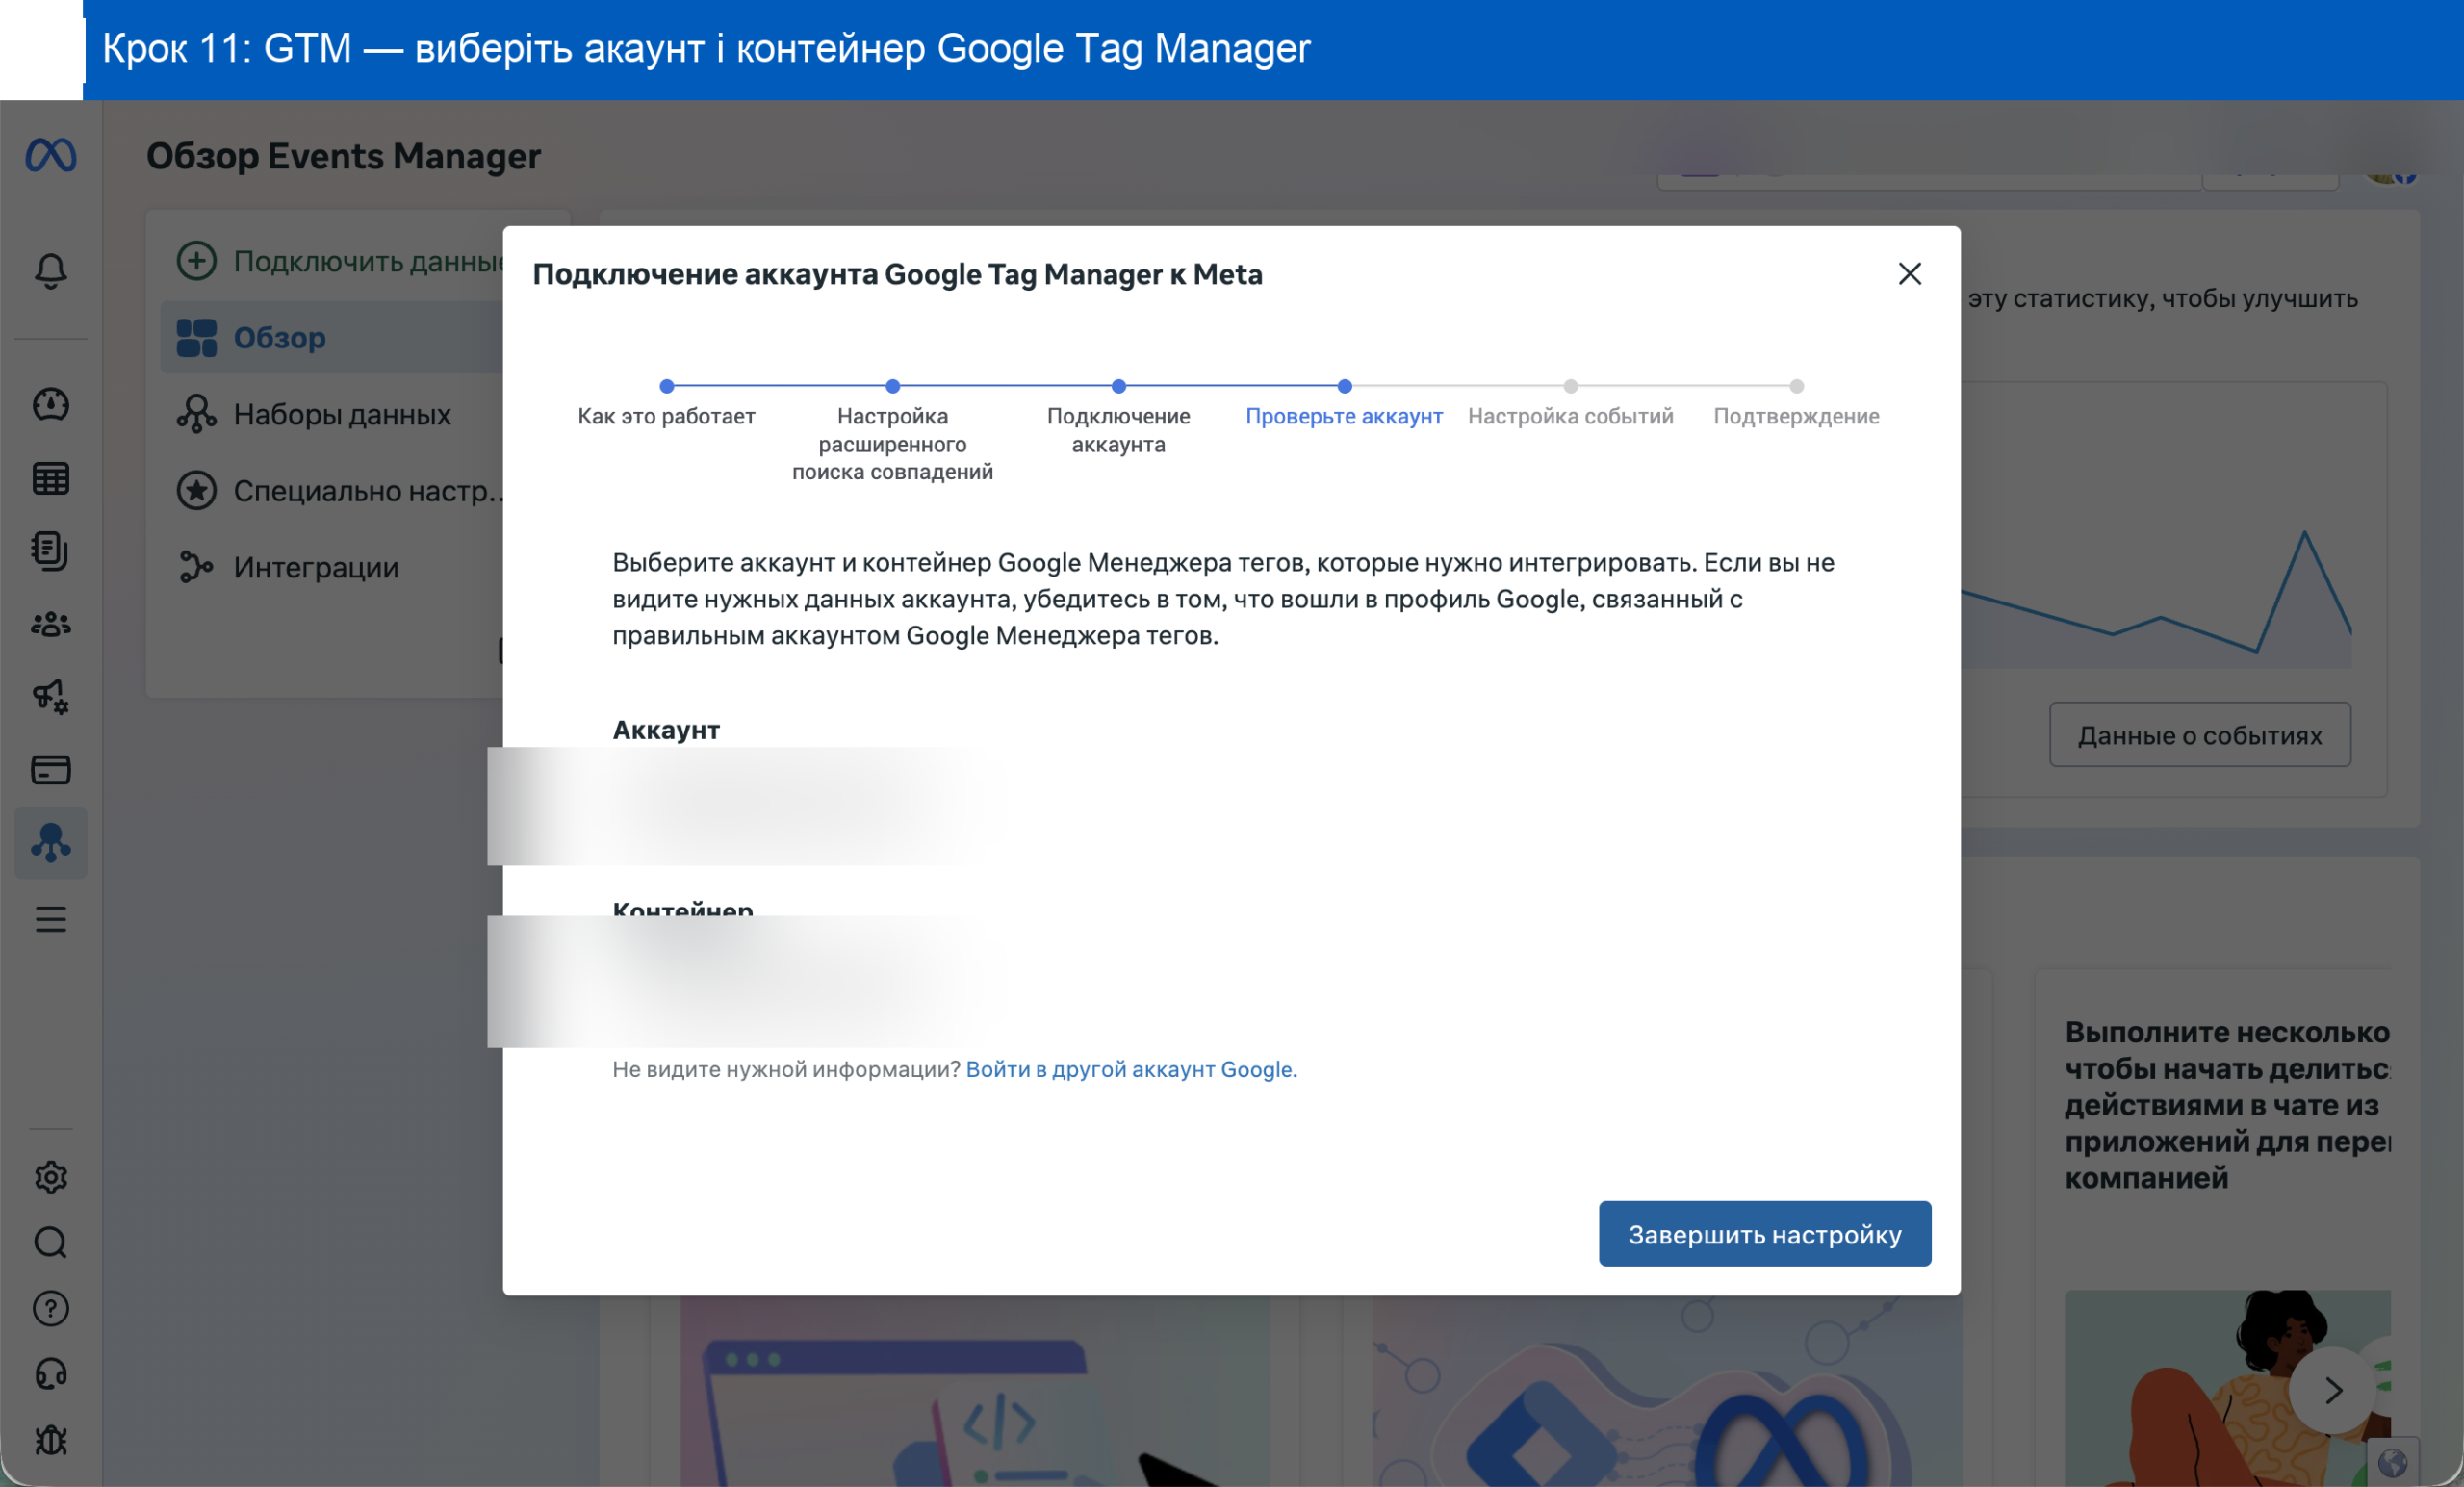Viewport: 2464px width, 1487px height.
Task: Open settings gear in left sidebar
Action: pos(51,1177)
